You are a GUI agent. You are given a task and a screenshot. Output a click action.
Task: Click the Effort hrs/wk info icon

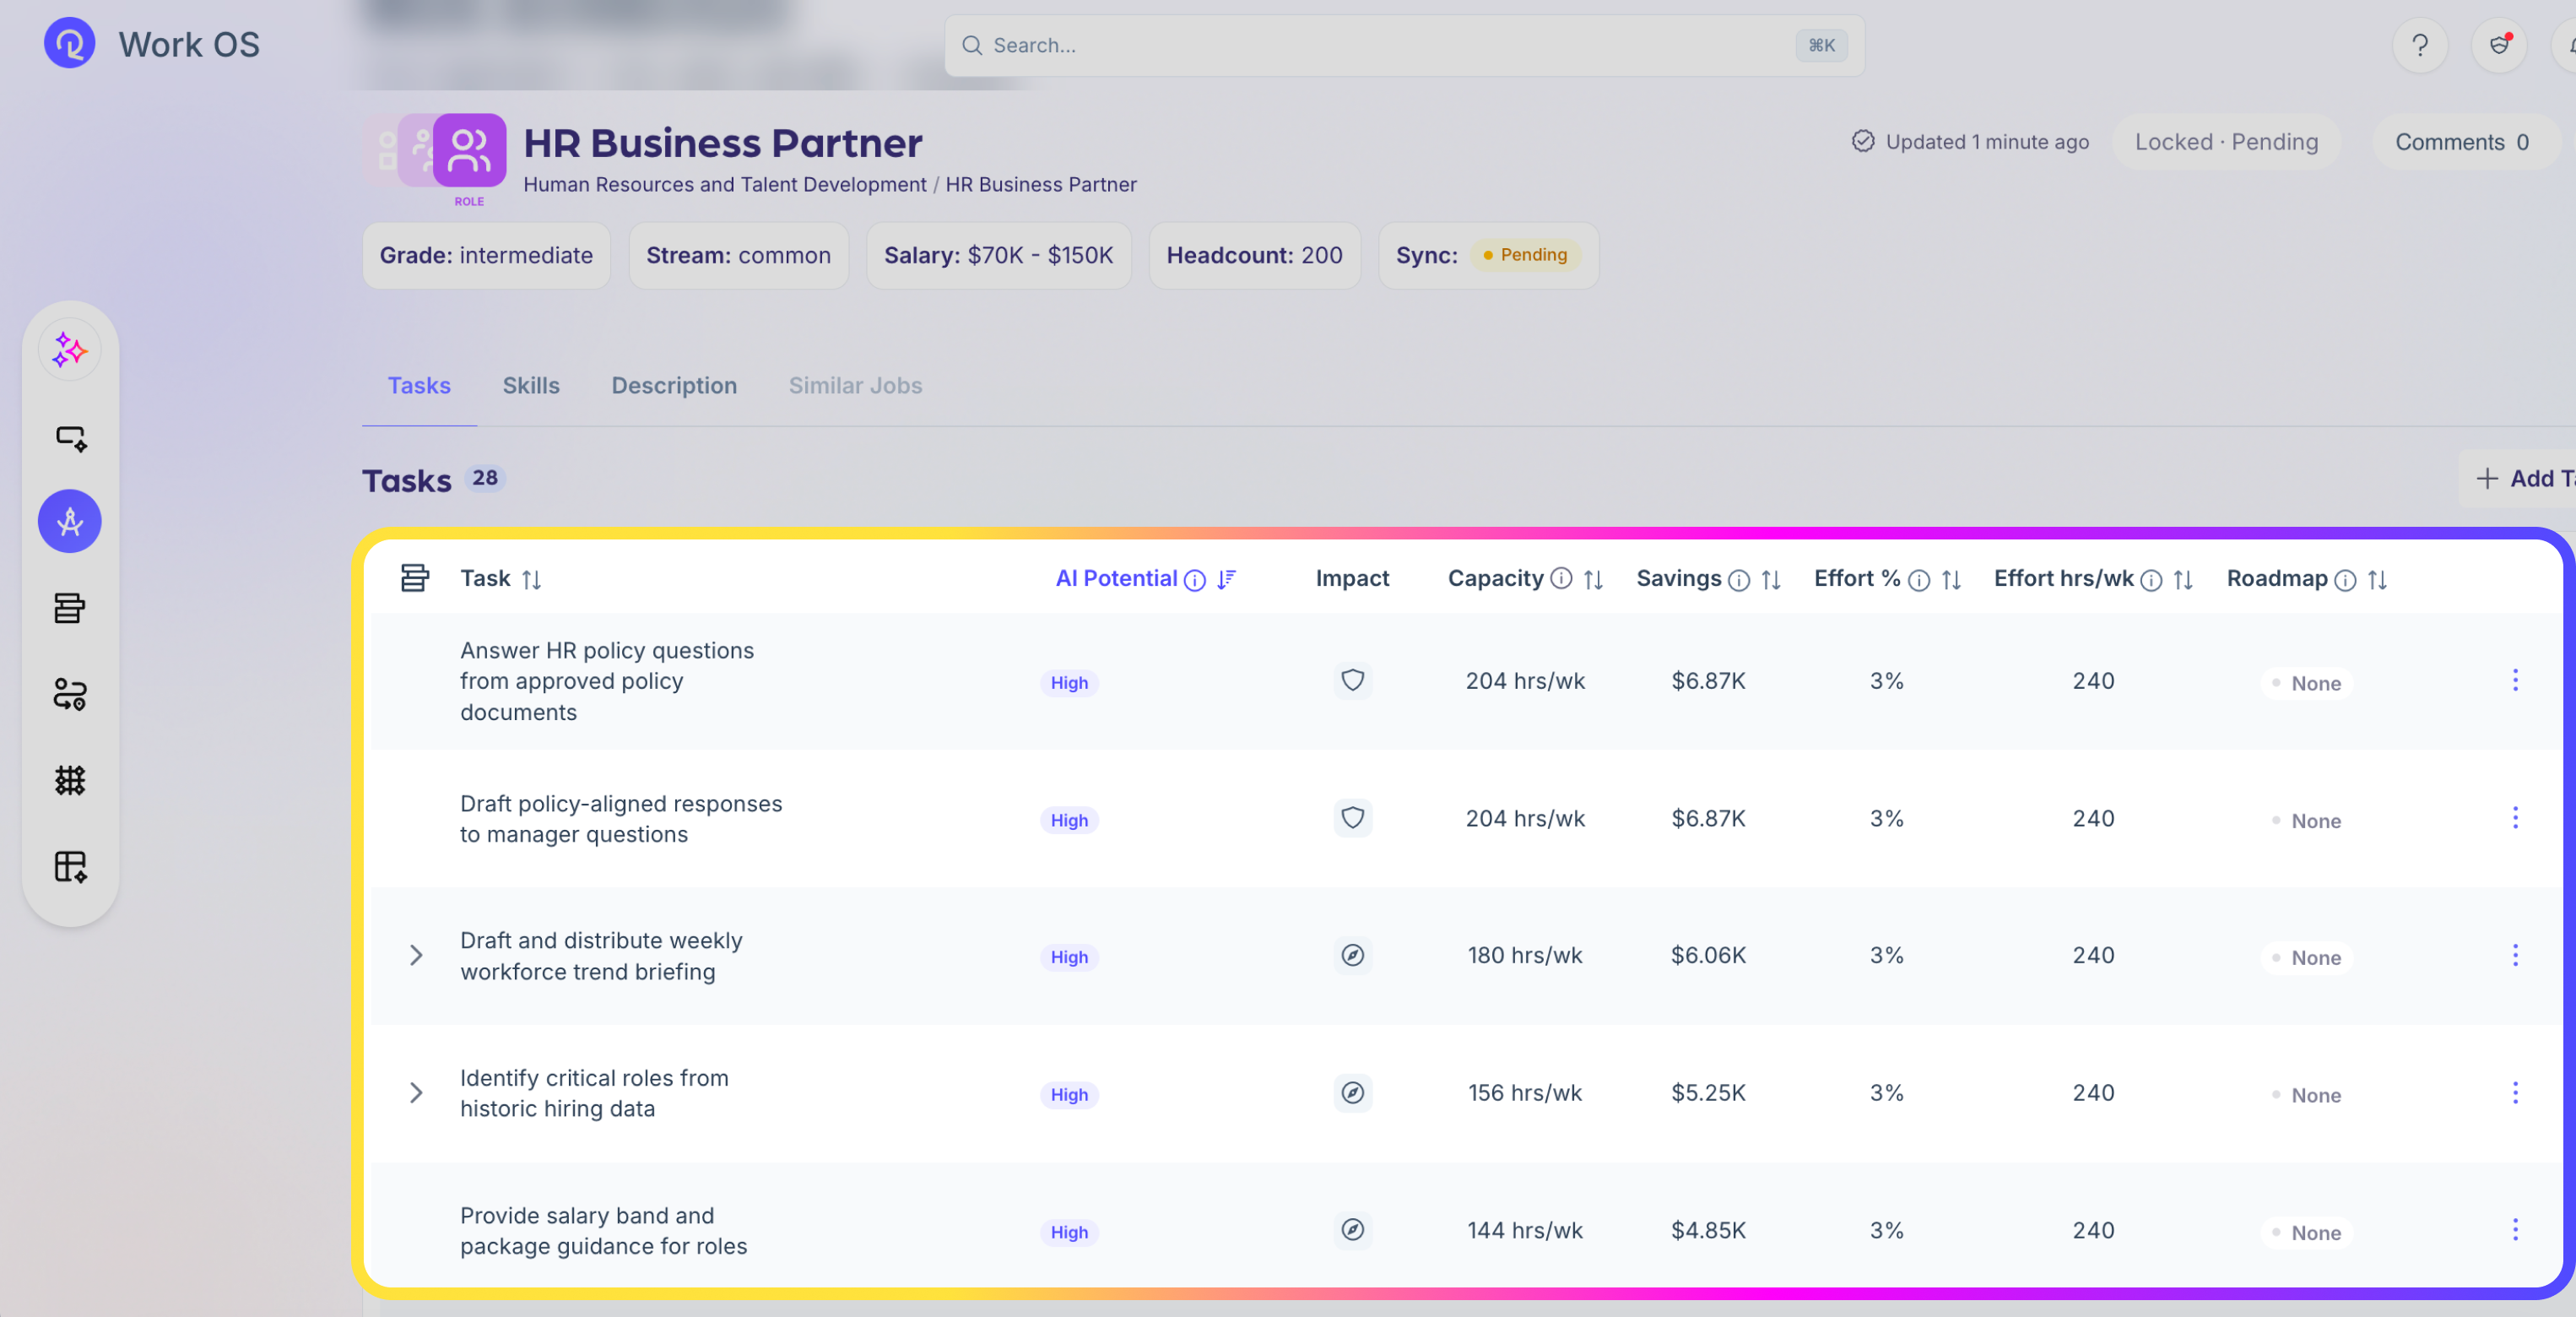pyautogui.click(x=2151, y=580)
